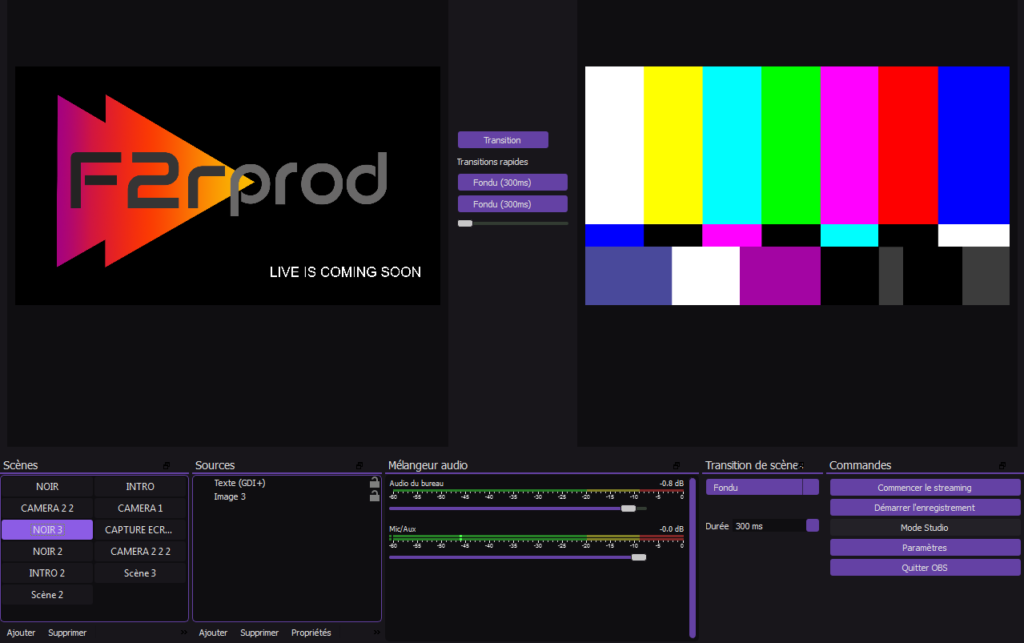The image size is (1024, 643).
Task: Float the Mélangeur audio panel
Action: tap(676, 465)
